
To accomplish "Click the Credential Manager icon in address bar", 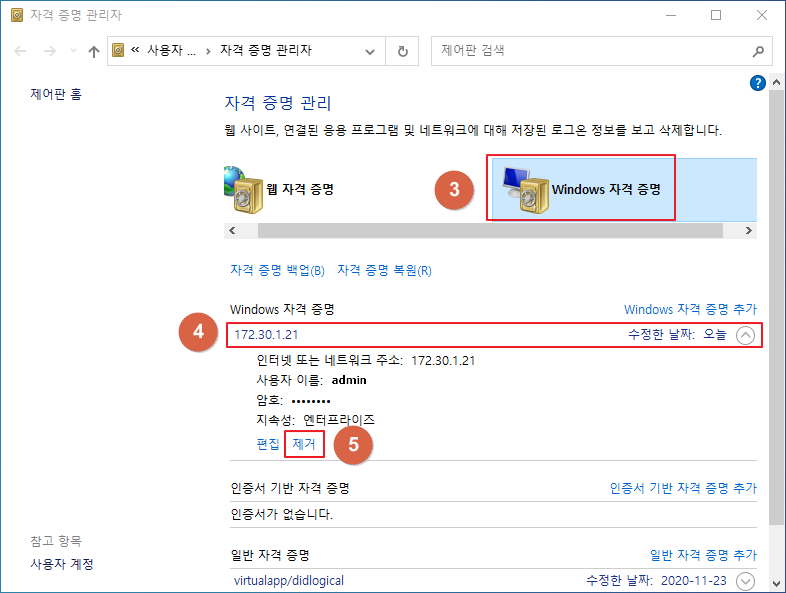I will pos(118,50).
